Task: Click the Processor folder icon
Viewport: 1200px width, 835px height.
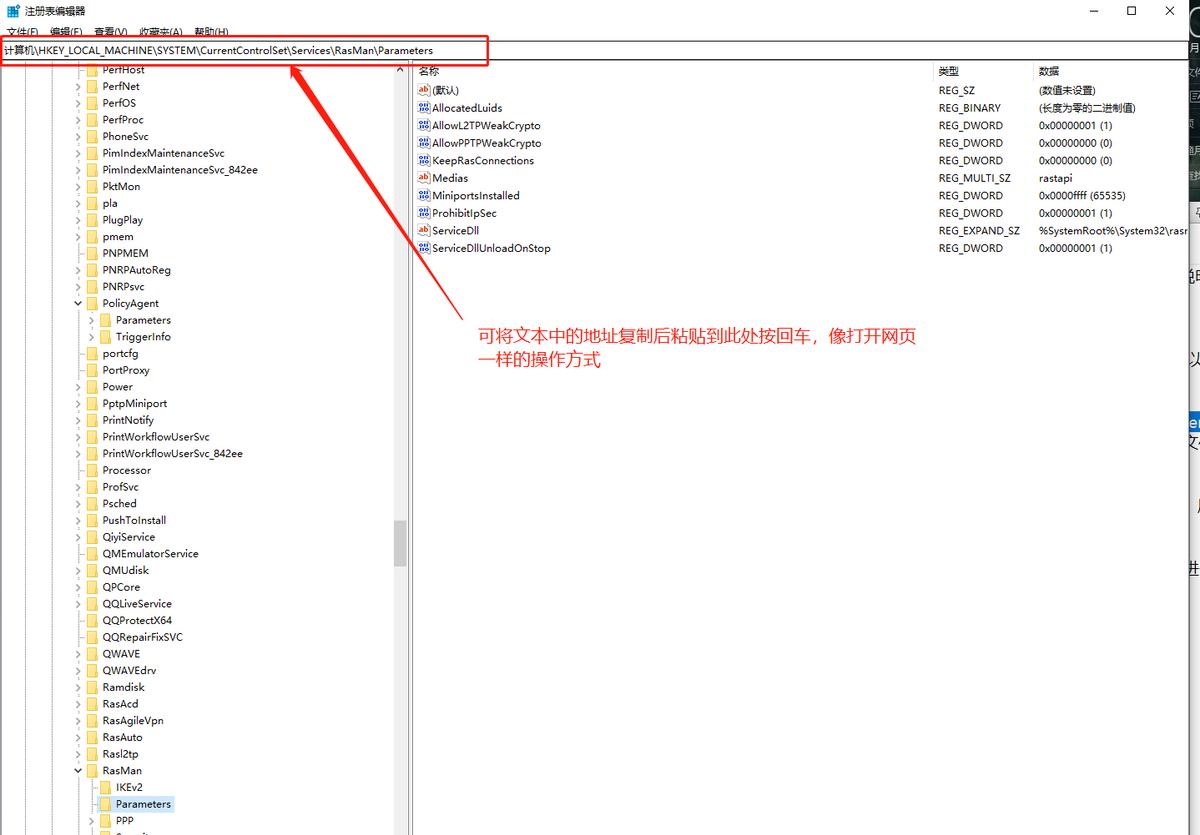Action: (92, 470)
